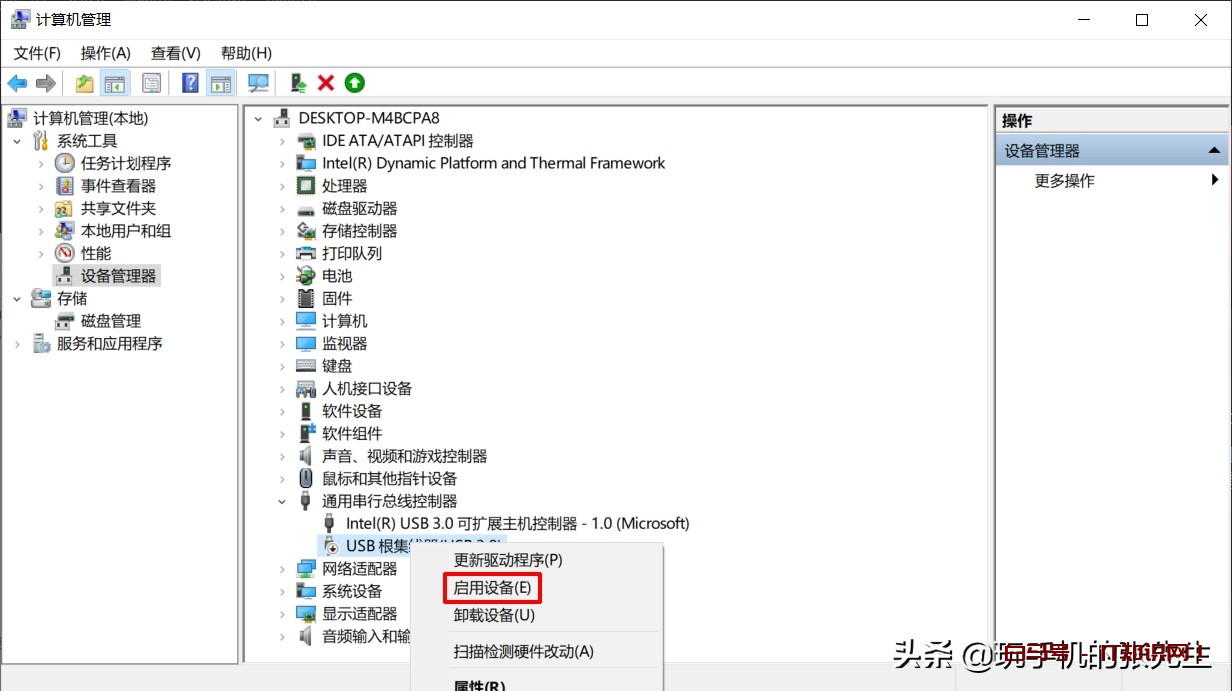Click the back arrow toolbar icon
Viewport: 1232px width, 691px height.
click(x=17, y=83)
